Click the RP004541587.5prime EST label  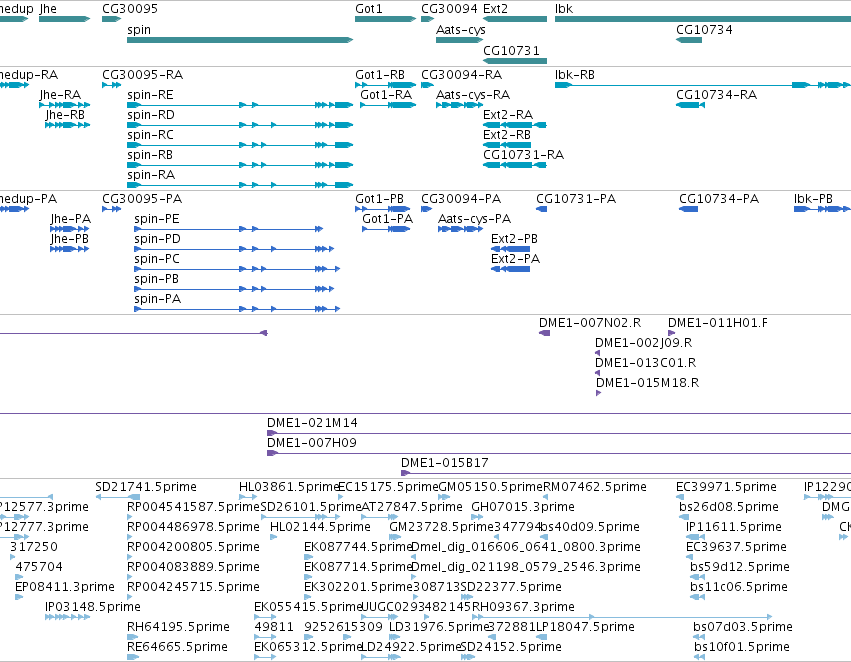tap(193, 507)
